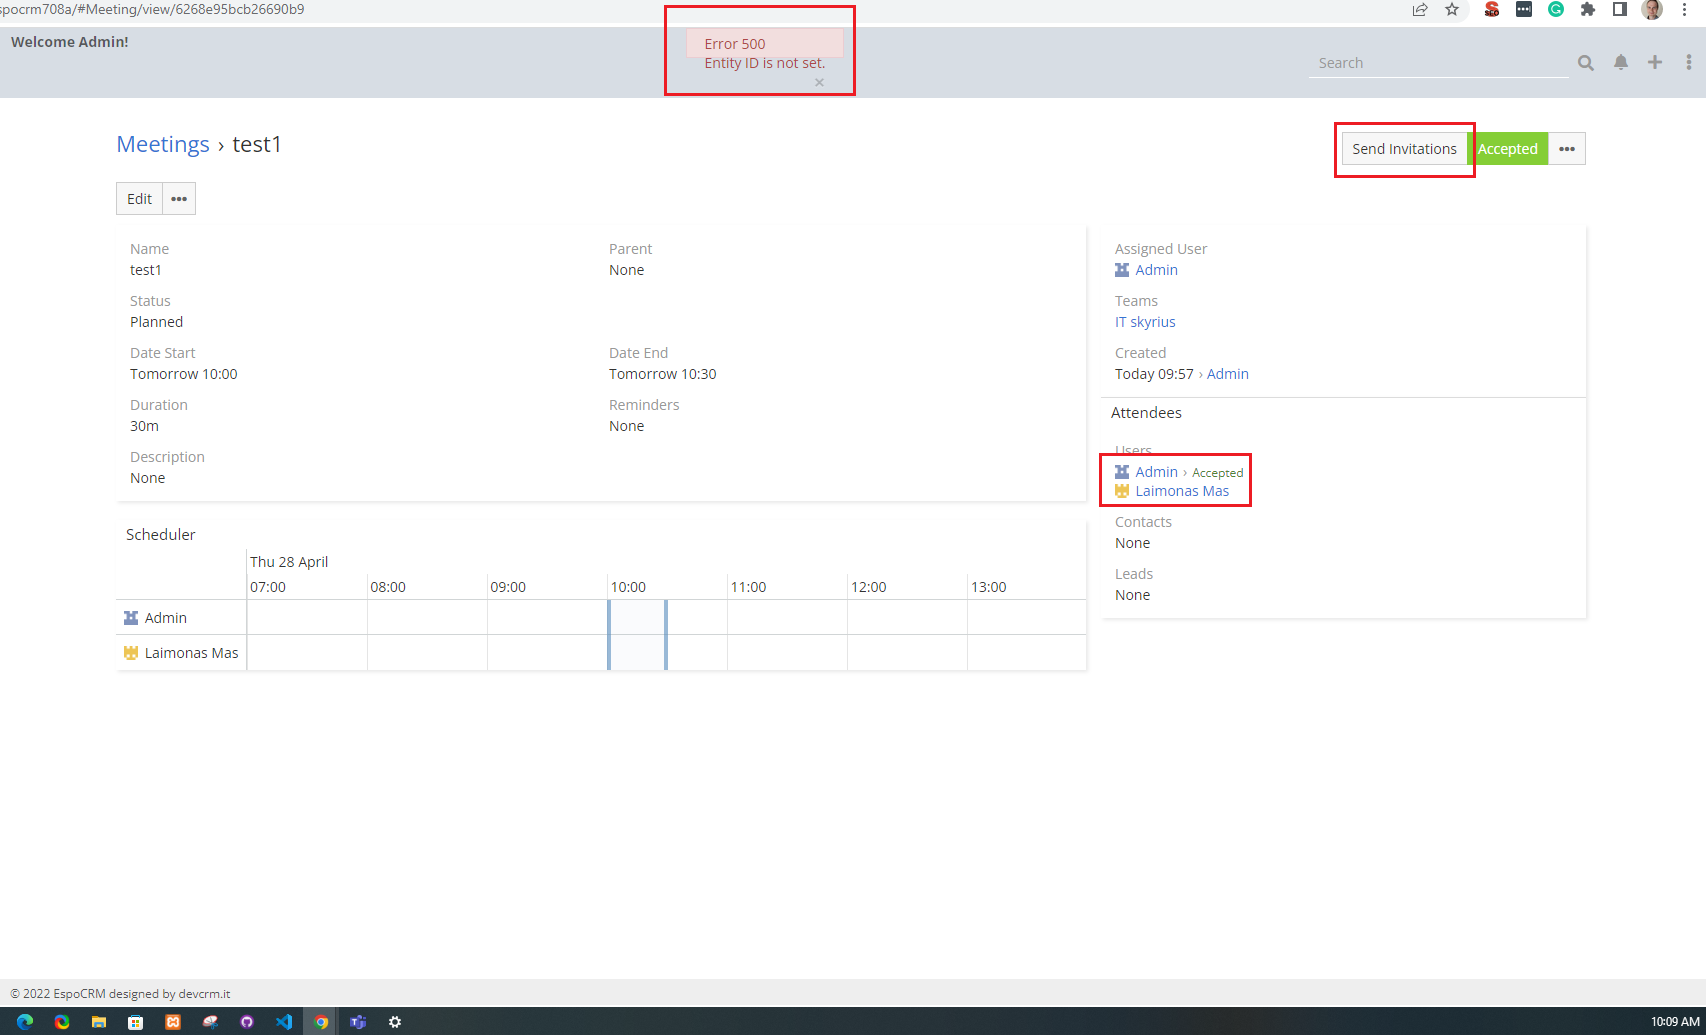Expand the dropdown next to Accepted
The width and height of the screenshot is (1706, 1035).
(1567, 149)
